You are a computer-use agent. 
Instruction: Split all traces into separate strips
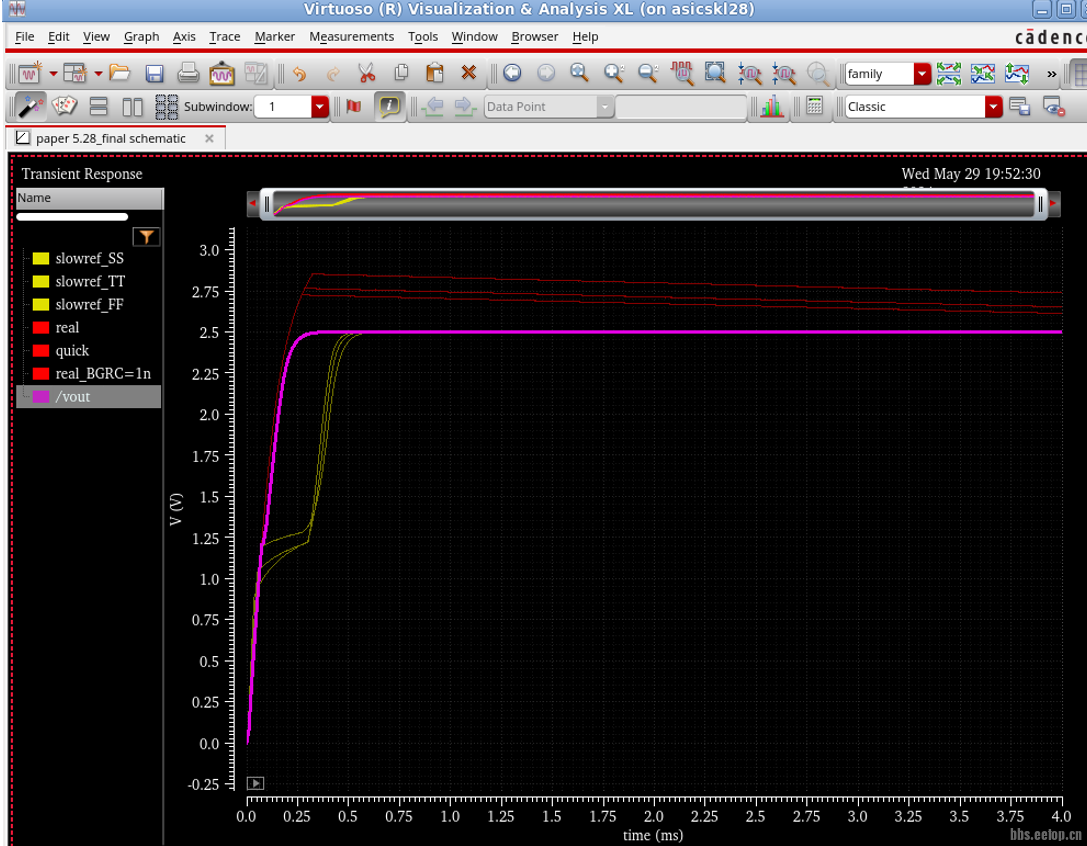click(x=948, y=73)
